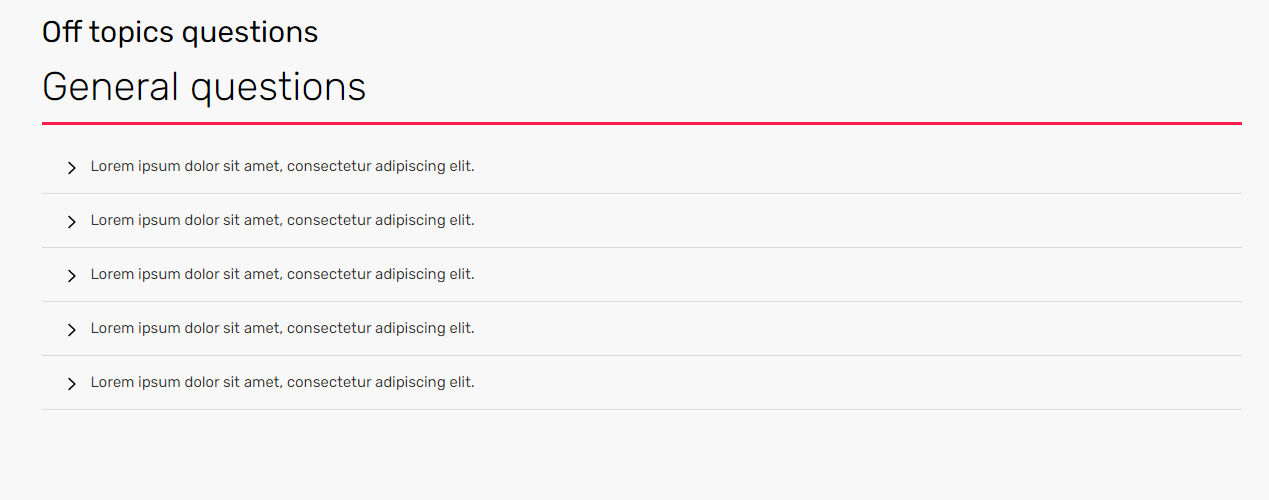Image resolution: width=1269 pixels, height=500 pixels.
Task: Click the chevron arrow of the second question
Action: [x=71, y=222]
